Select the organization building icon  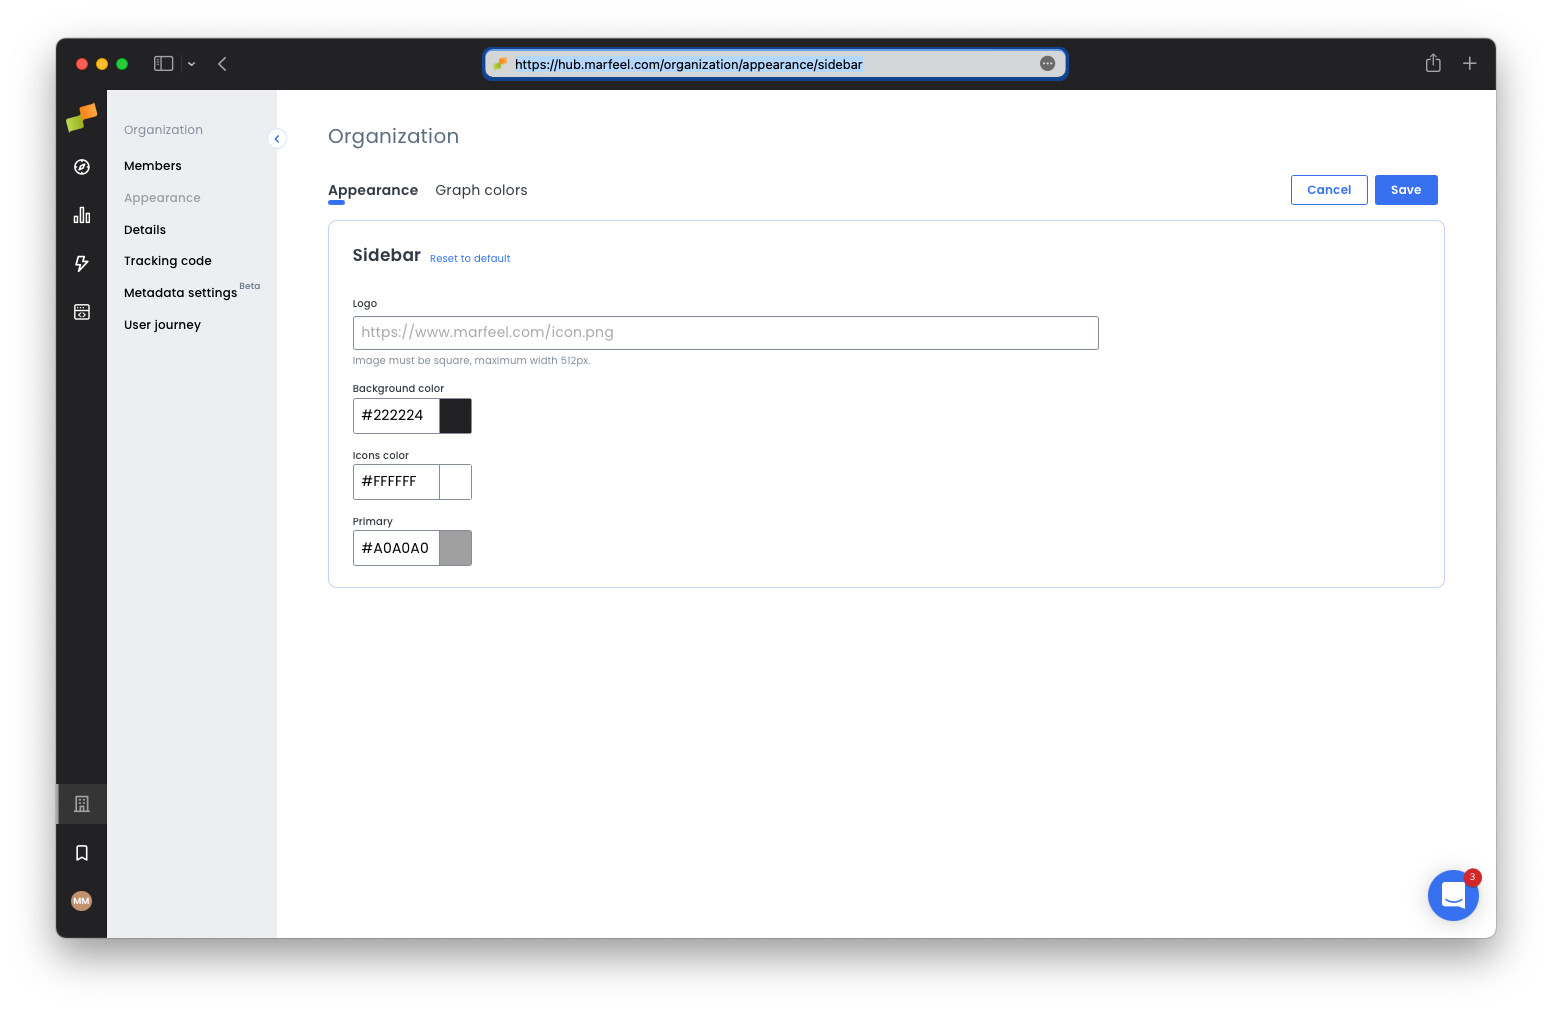click(x=81, y=803)
